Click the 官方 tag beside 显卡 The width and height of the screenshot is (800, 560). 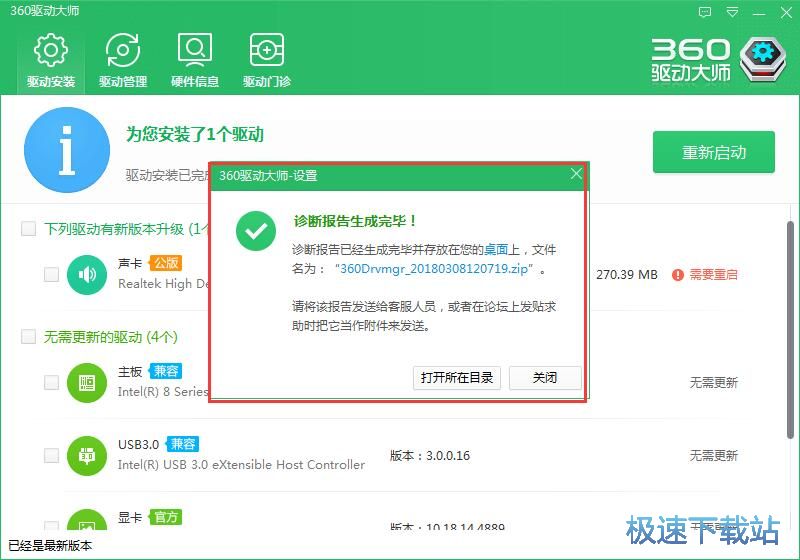click(166, 517)
